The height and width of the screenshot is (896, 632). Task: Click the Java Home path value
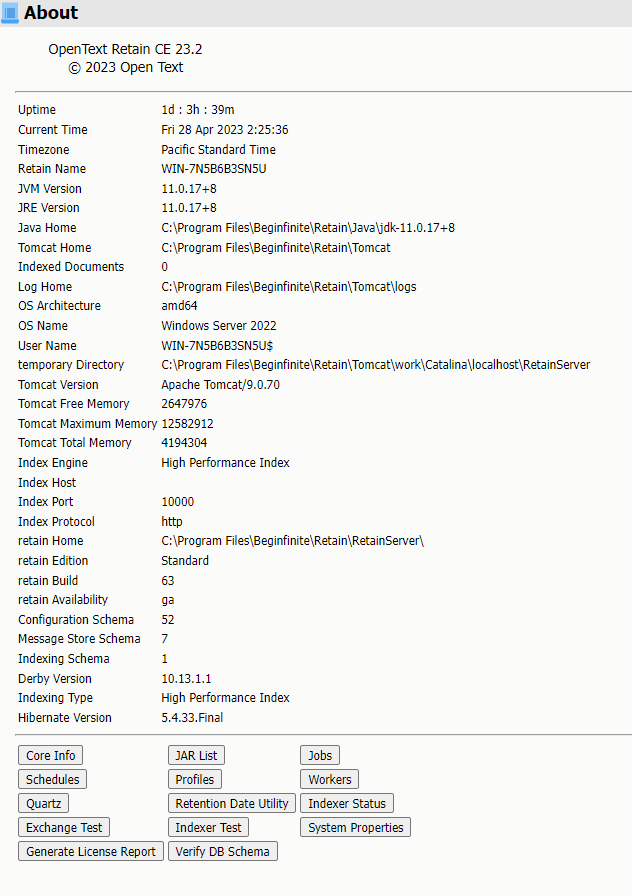(x=308, y=228)
